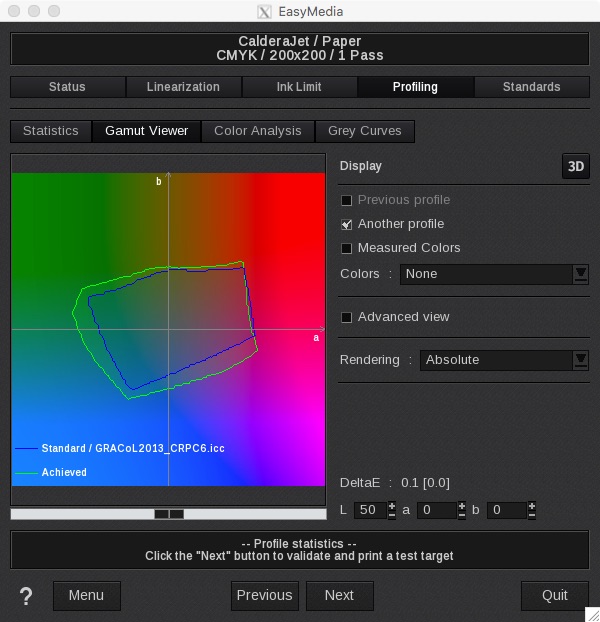
Task: Open the Ink Limit tab
Action: click(x=299, y=87)
